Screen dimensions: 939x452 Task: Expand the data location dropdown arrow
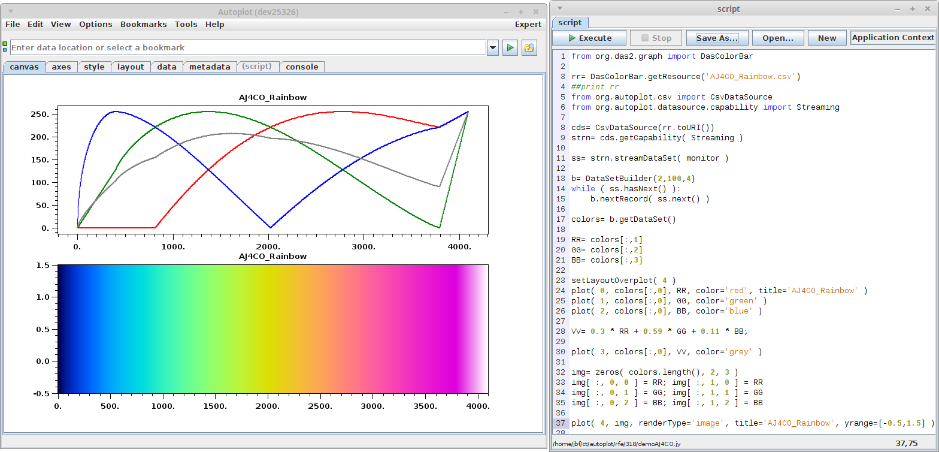(493, 47)
